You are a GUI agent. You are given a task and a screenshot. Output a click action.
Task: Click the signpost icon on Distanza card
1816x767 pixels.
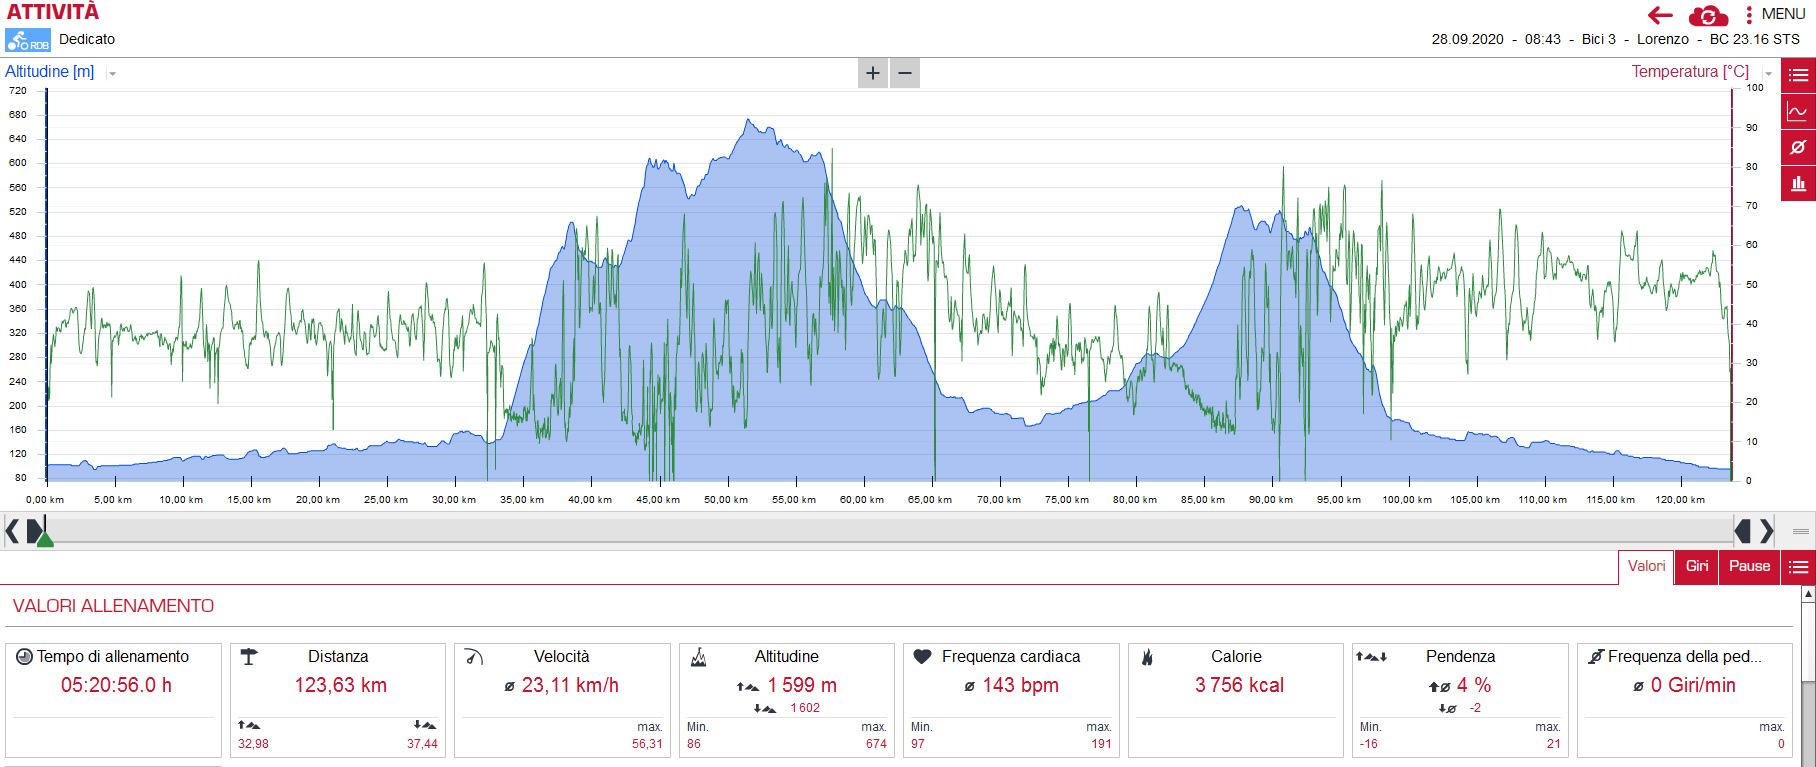pos(249,657)
